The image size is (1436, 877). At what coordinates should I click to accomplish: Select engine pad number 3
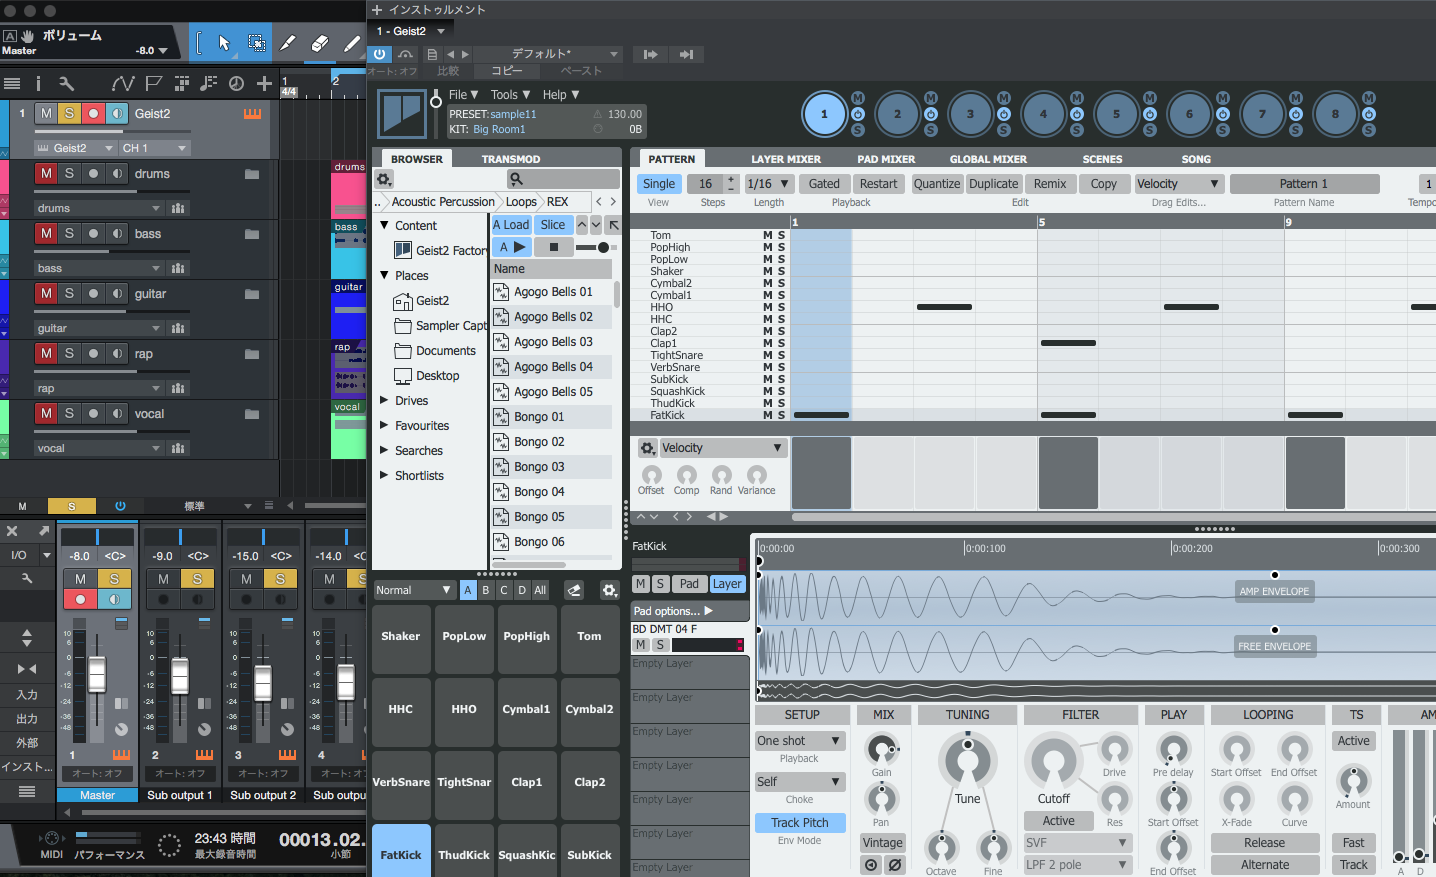(x=970, y=114)
